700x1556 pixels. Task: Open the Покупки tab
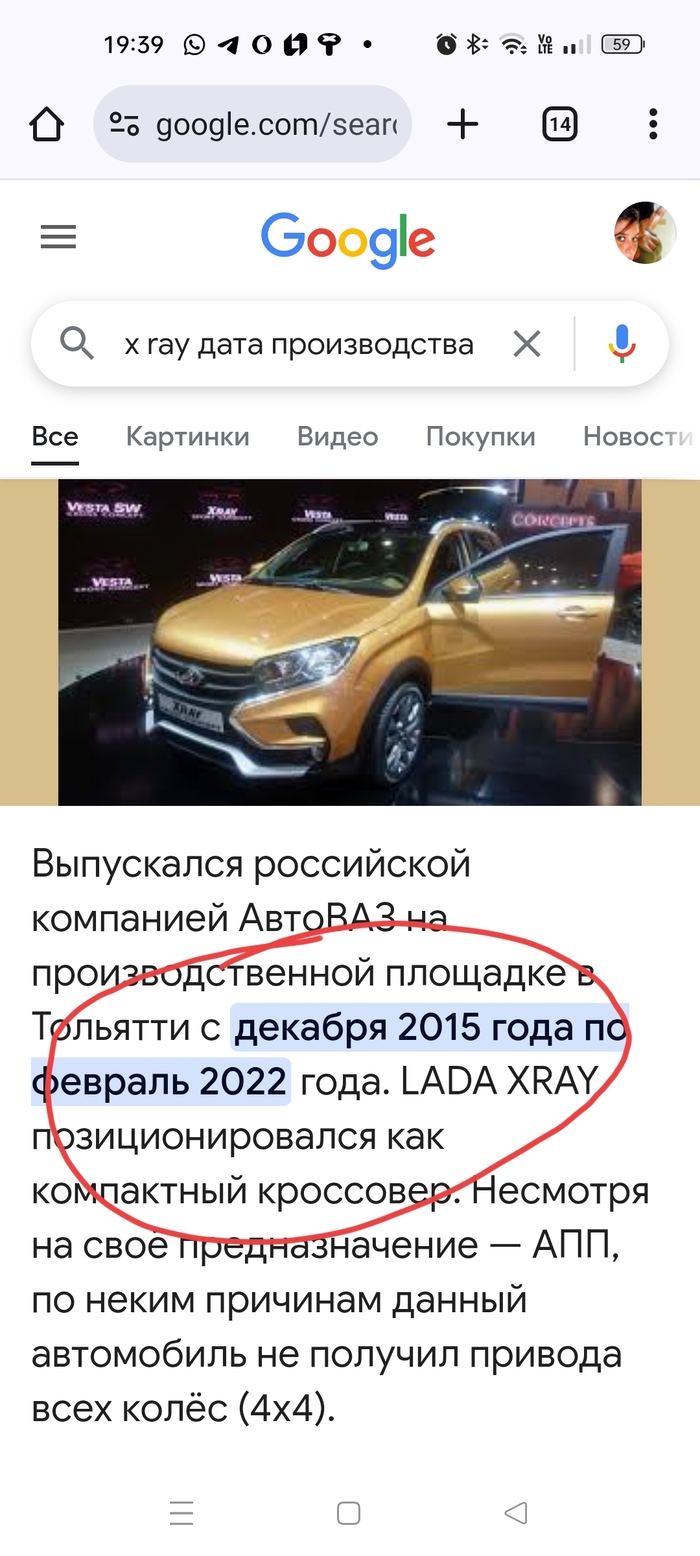pos(481,437)
